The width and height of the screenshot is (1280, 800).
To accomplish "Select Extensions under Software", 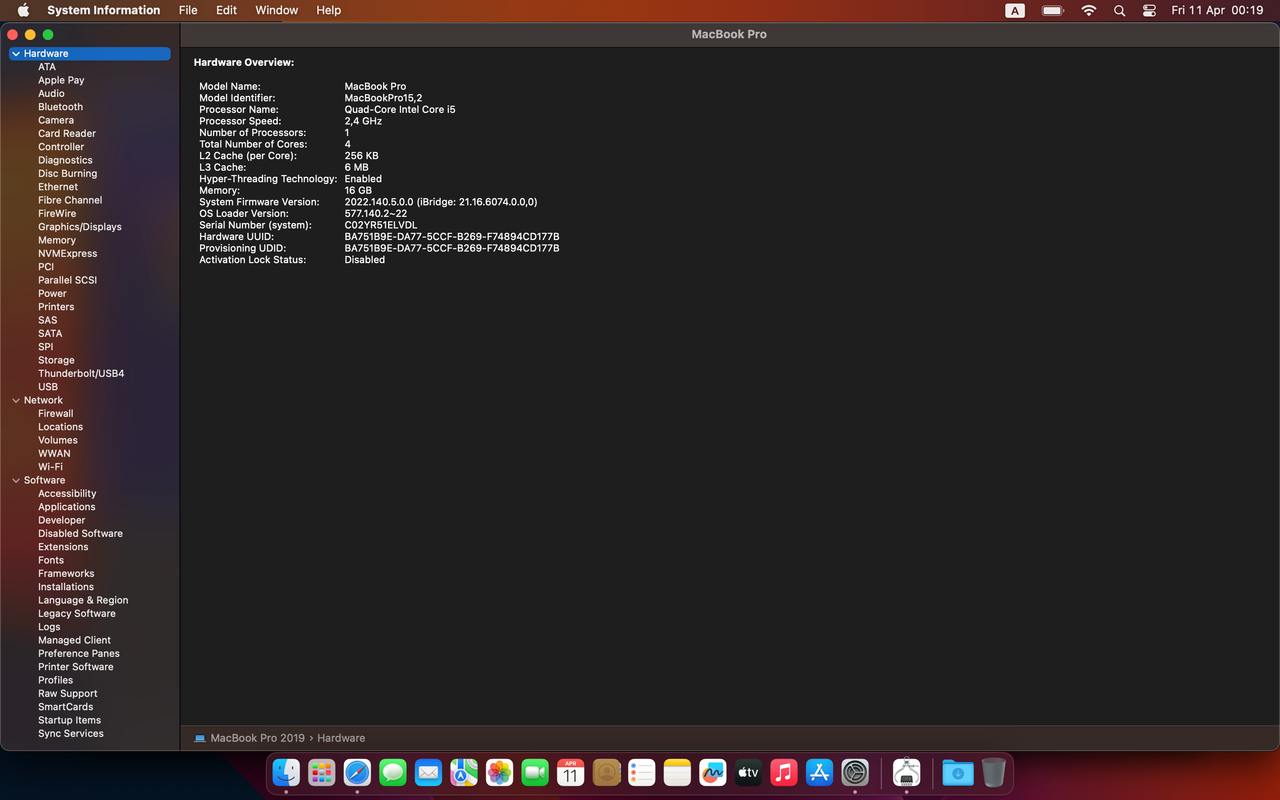I will [x=63, y=547].
